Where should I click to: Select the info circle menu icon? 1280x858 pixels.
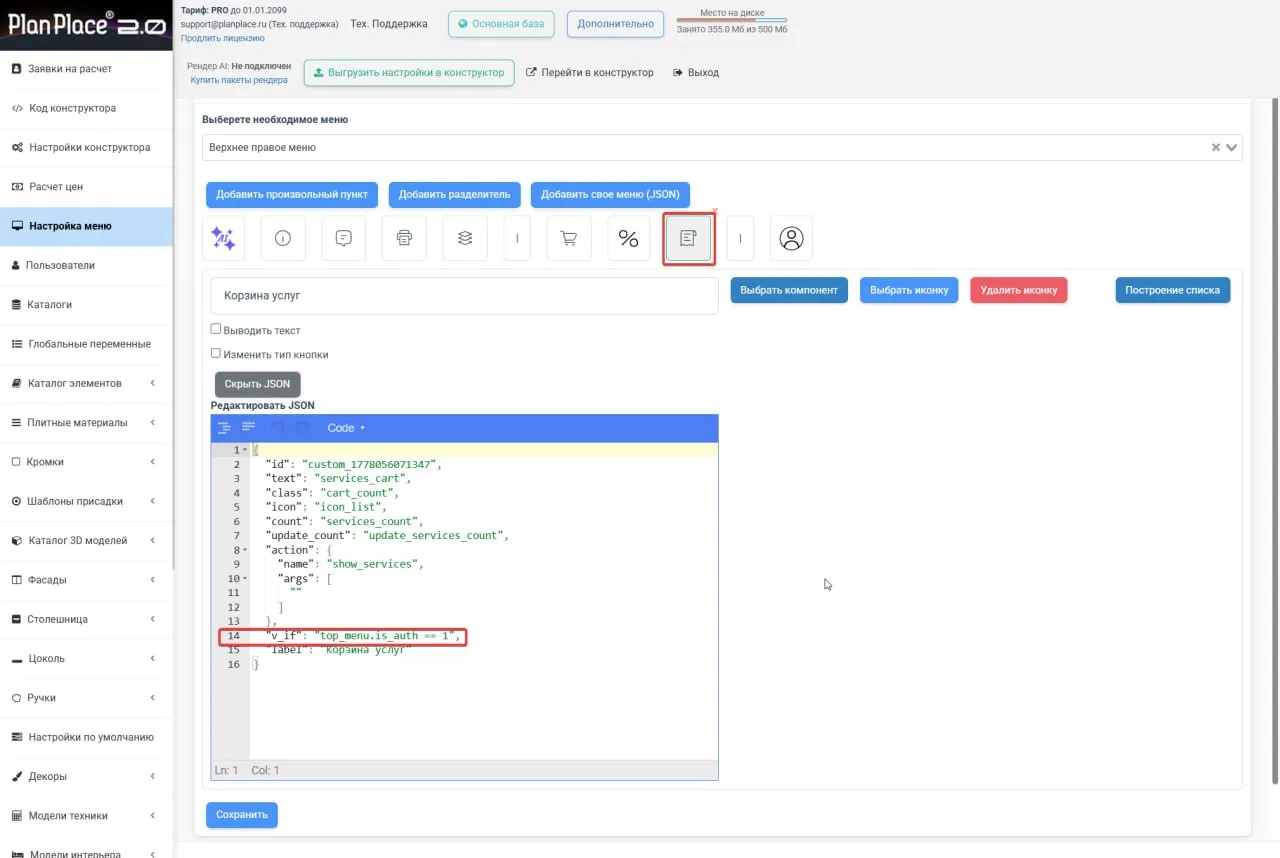[x=283, y=238]
